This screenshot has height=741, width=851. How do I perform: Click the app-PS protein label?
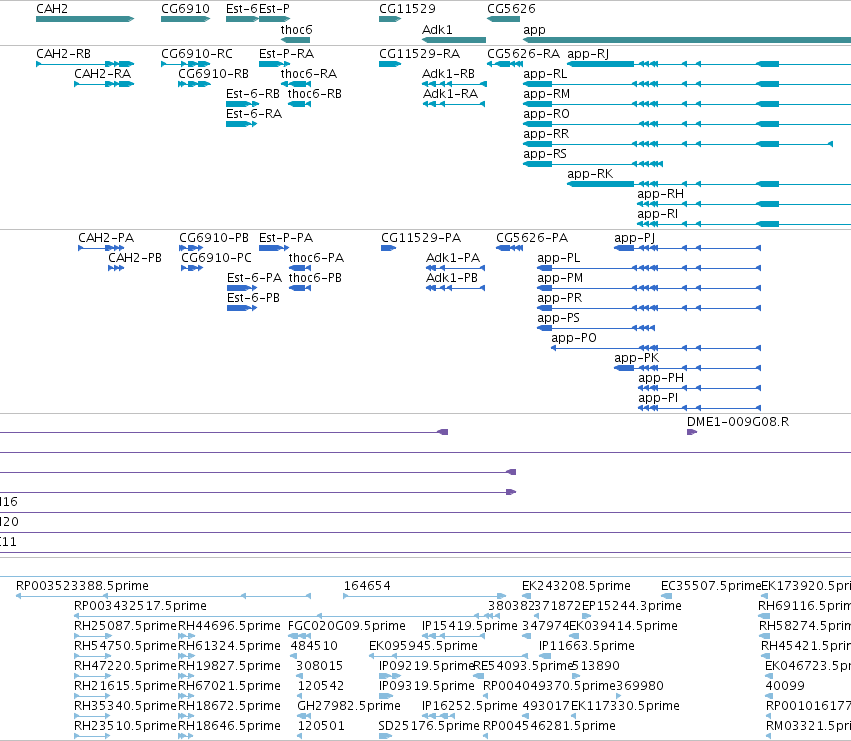(x=558, y=318)
